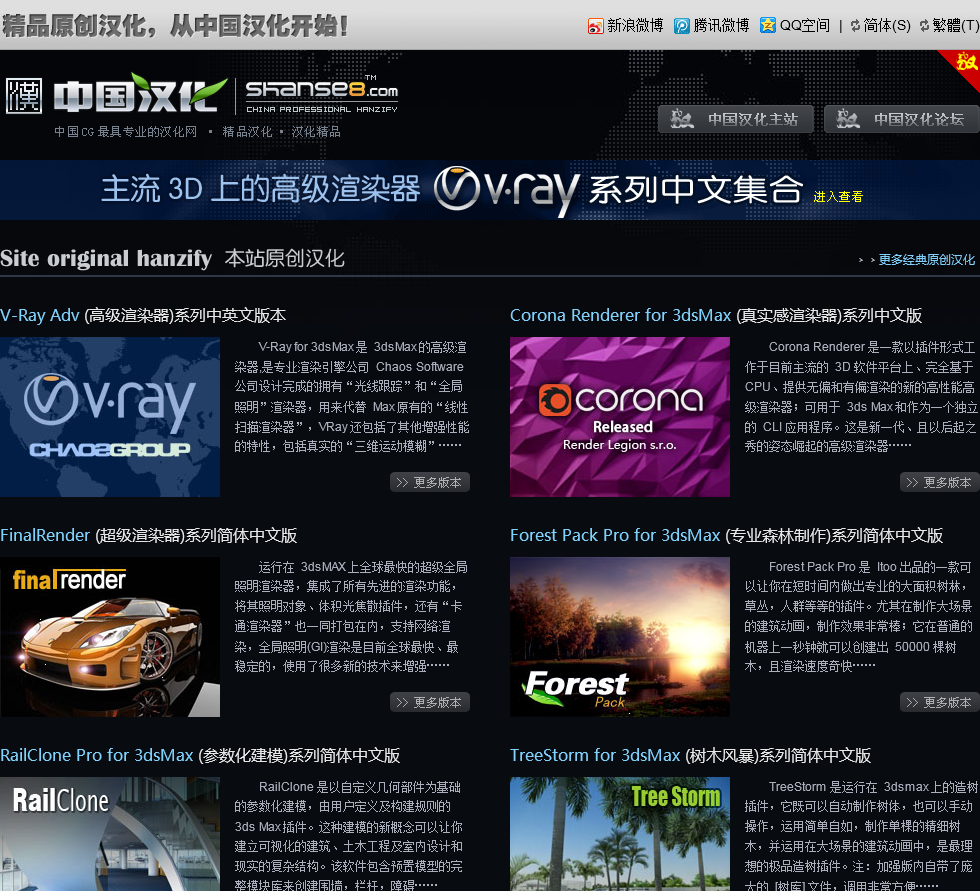Viewport: 980px width, 891px height.
Task: Click the Forest Pack sunset thumbnail
Action: [620, 637]
